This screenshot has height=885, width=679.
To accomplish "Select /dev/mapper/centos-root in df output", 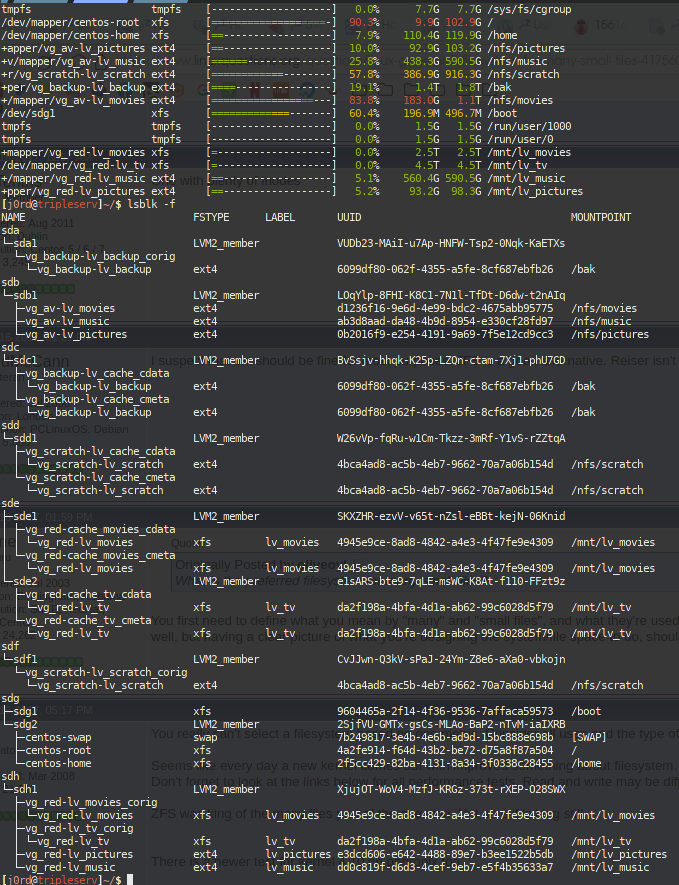I will (x=70, y=23).
